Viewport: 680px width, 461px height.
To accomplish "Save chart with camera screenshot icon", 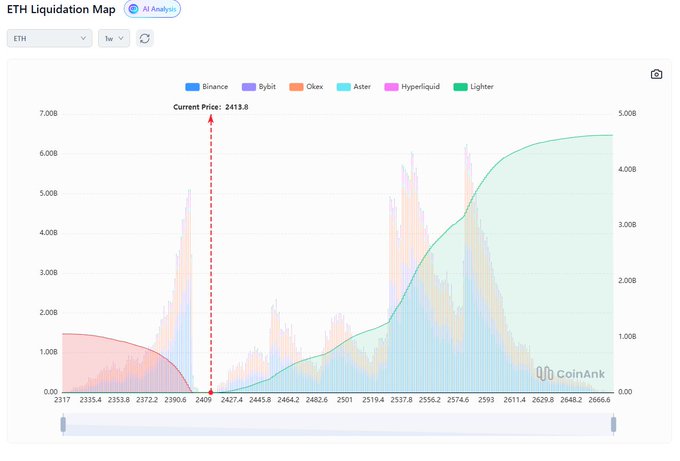I will 656,74.
